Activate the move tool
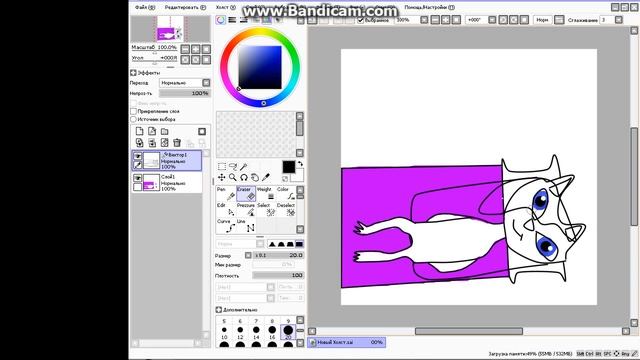 point(222,177)
